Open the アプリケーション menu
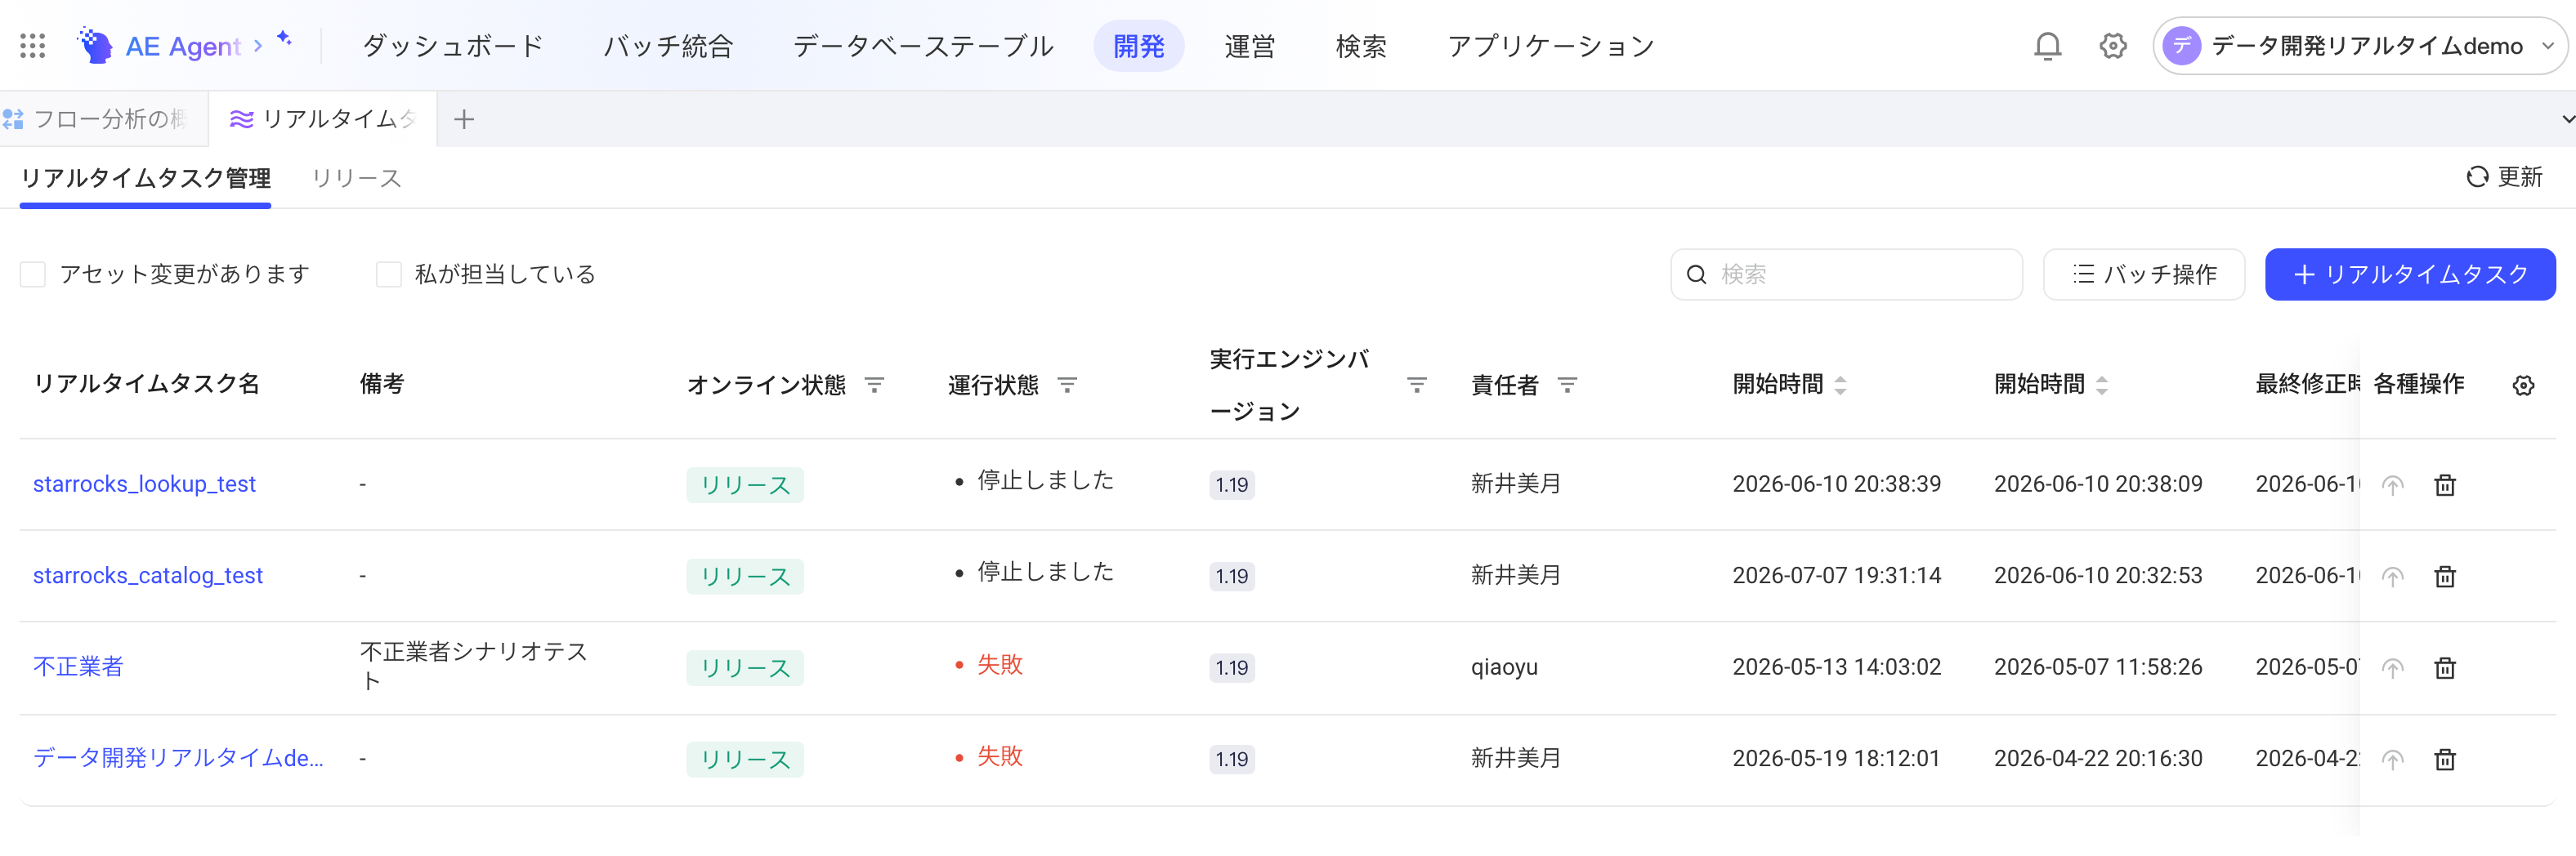Screen dimensions: 2576x856 tap(1550, 46)
